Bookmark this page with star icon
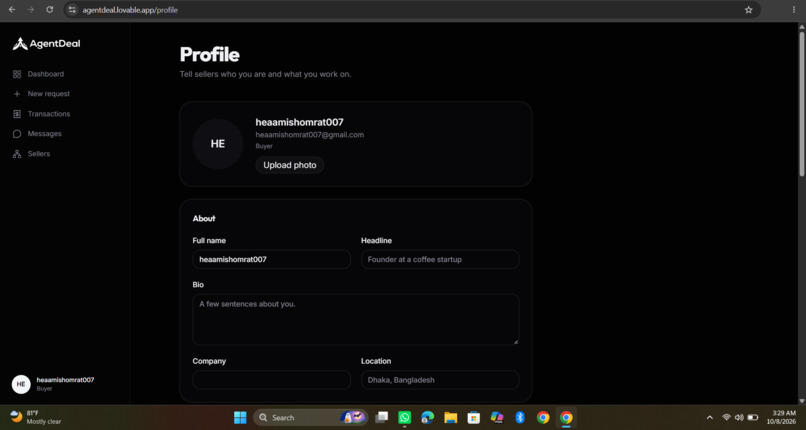Viewport: 806px width, 430px height. click(x=748, y=10)
